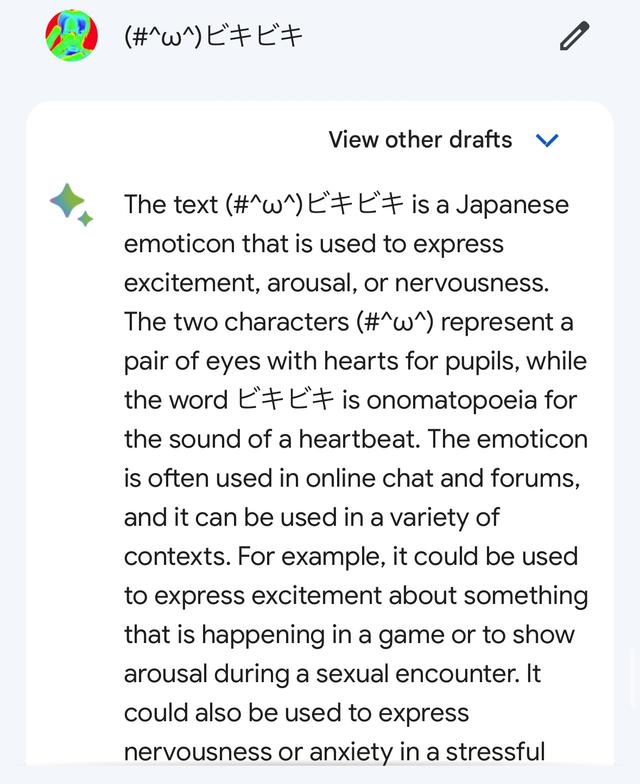This screenshot has width=640, height=784.
Task: Click the "View other drafts" label
Action: (x=420, y=140)
